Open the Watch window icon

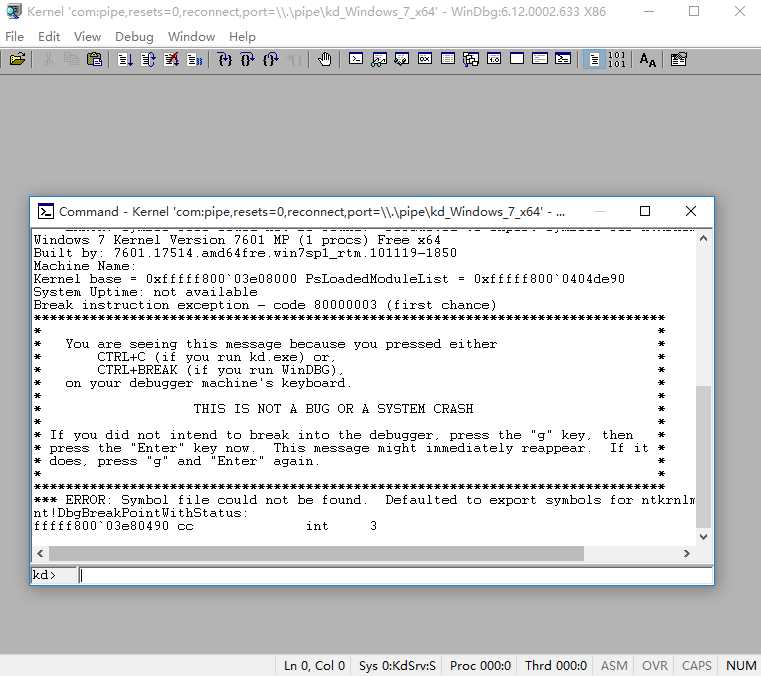coord(379,59)
